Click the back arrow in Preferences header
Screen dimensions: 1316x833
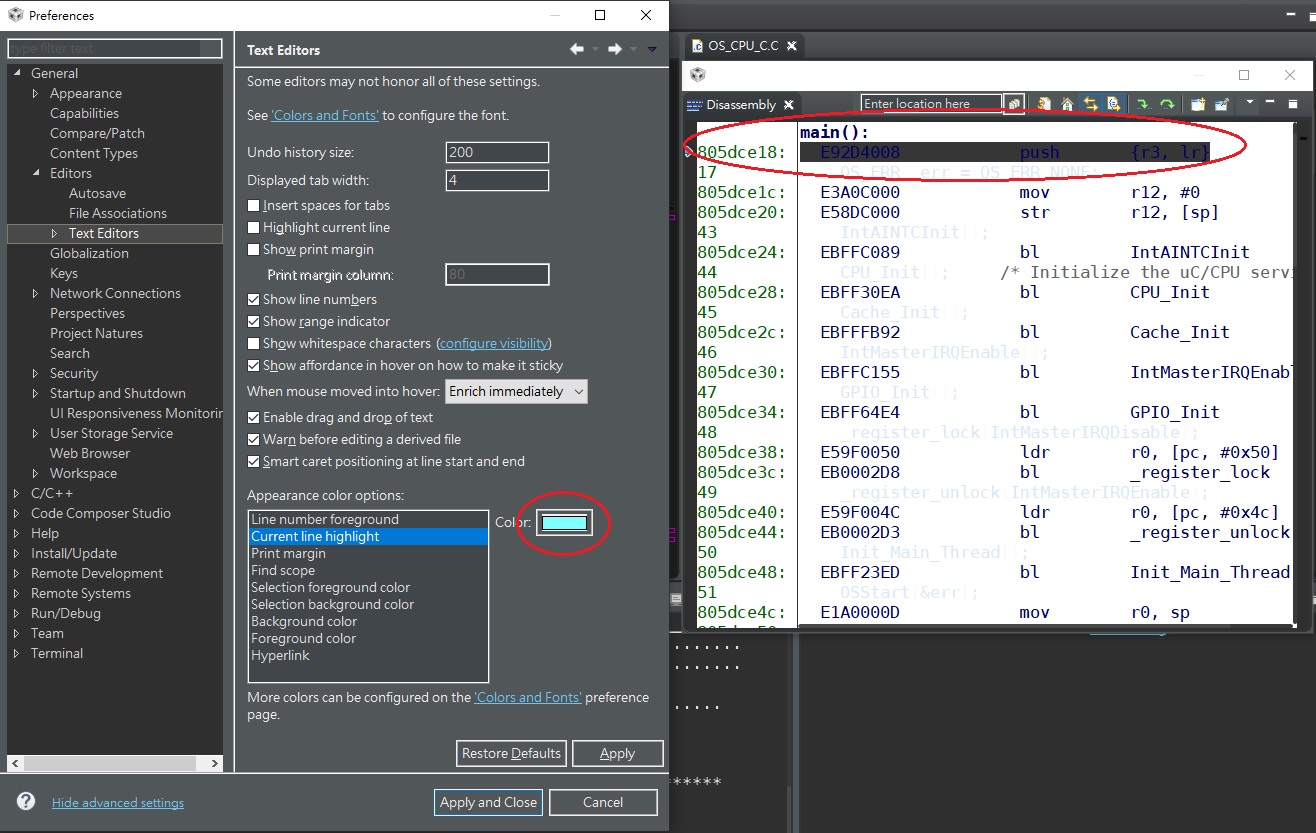click(577, 49)
